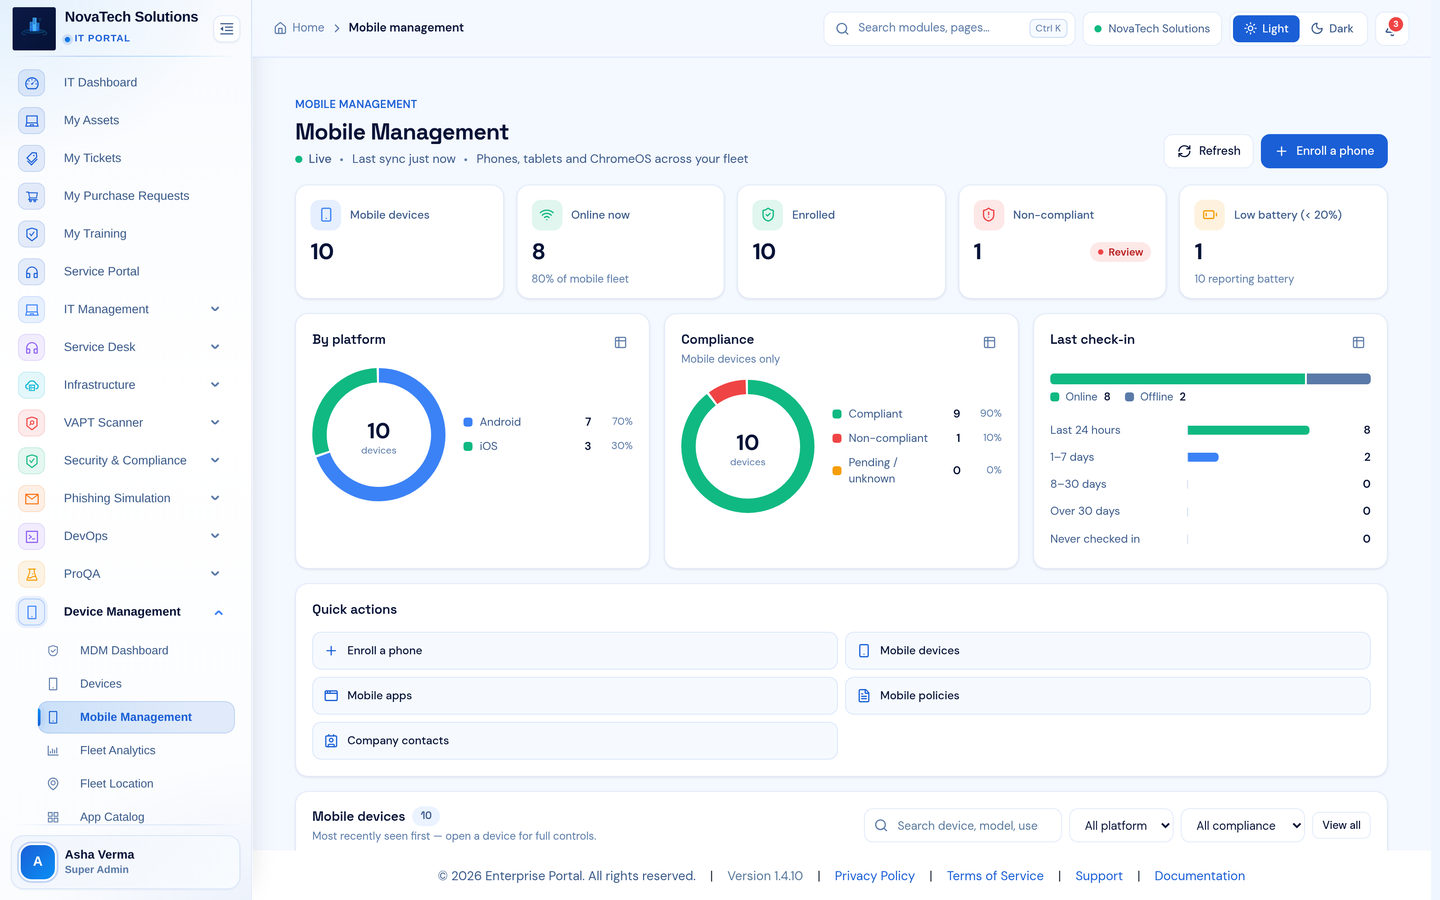Image resolution: width=1440 pixels, height=900 pixels.
Task: Open the All compliance dropdown
Action: pyautogui.click(x=1243, y=826)
